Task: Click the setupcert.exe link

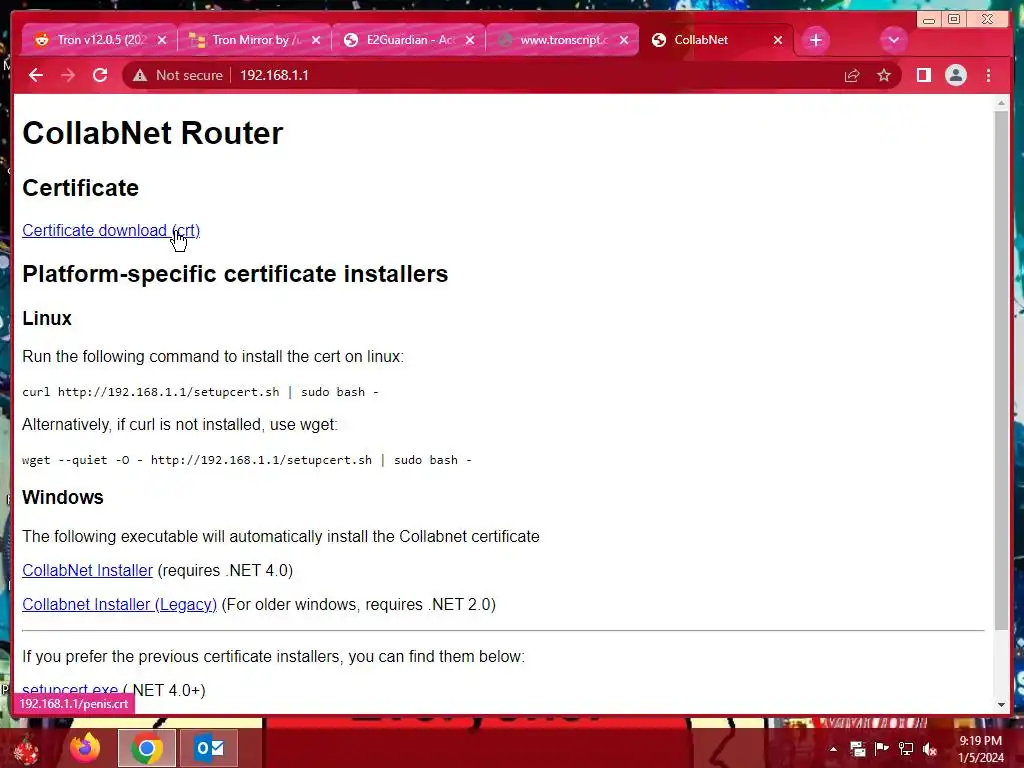Action: click(70, 690)
